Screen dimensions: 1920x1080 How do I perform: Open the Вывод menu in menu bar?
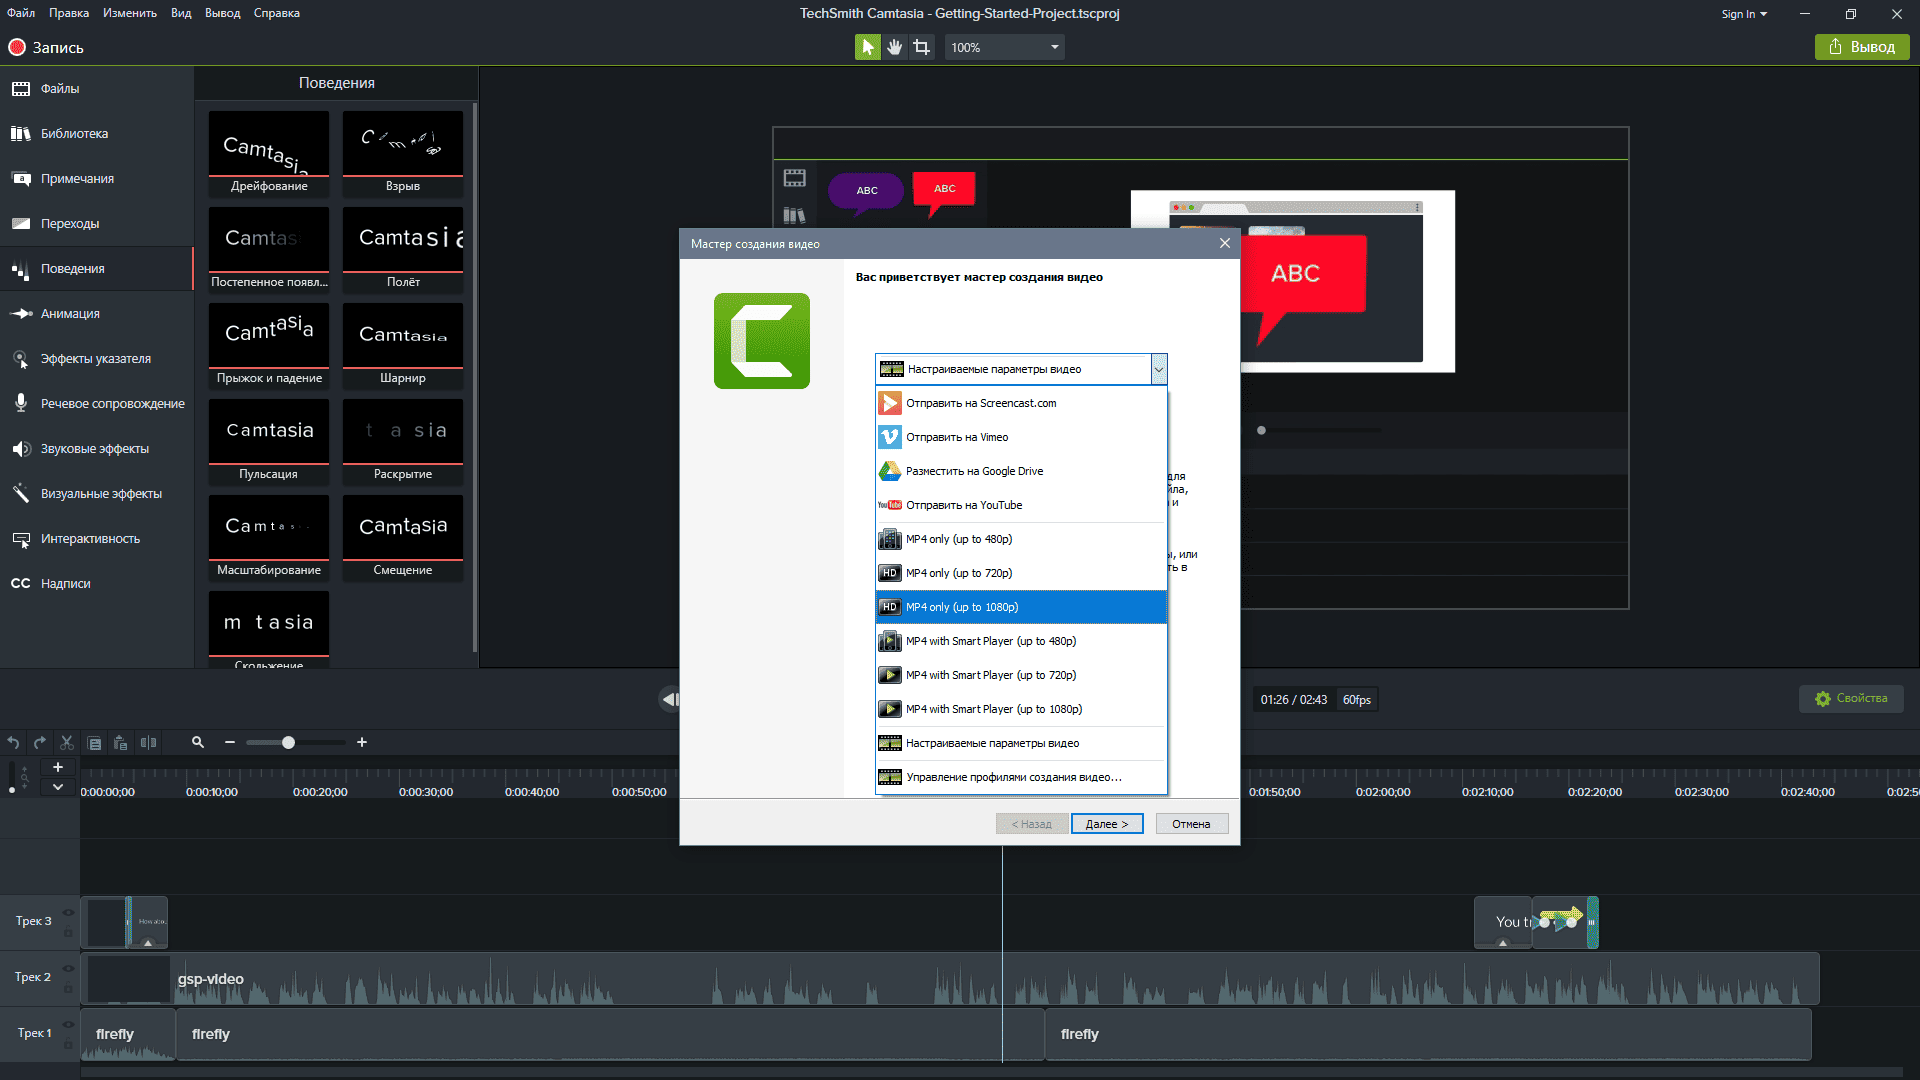tap(222, 13)
